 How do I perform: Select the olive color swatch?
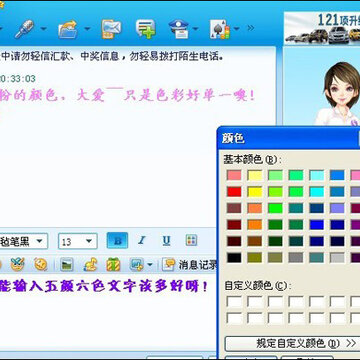[x=255, y=258]
